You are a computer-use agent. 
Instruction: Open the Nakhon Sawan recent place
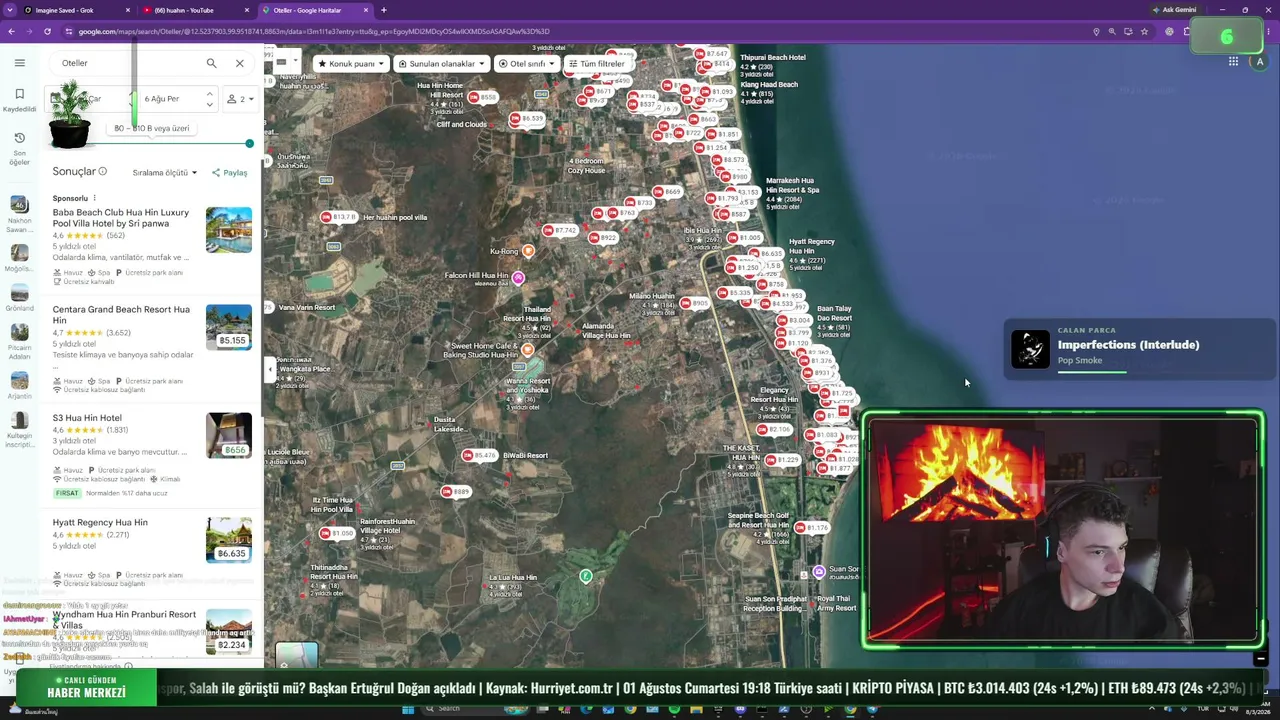19,215
